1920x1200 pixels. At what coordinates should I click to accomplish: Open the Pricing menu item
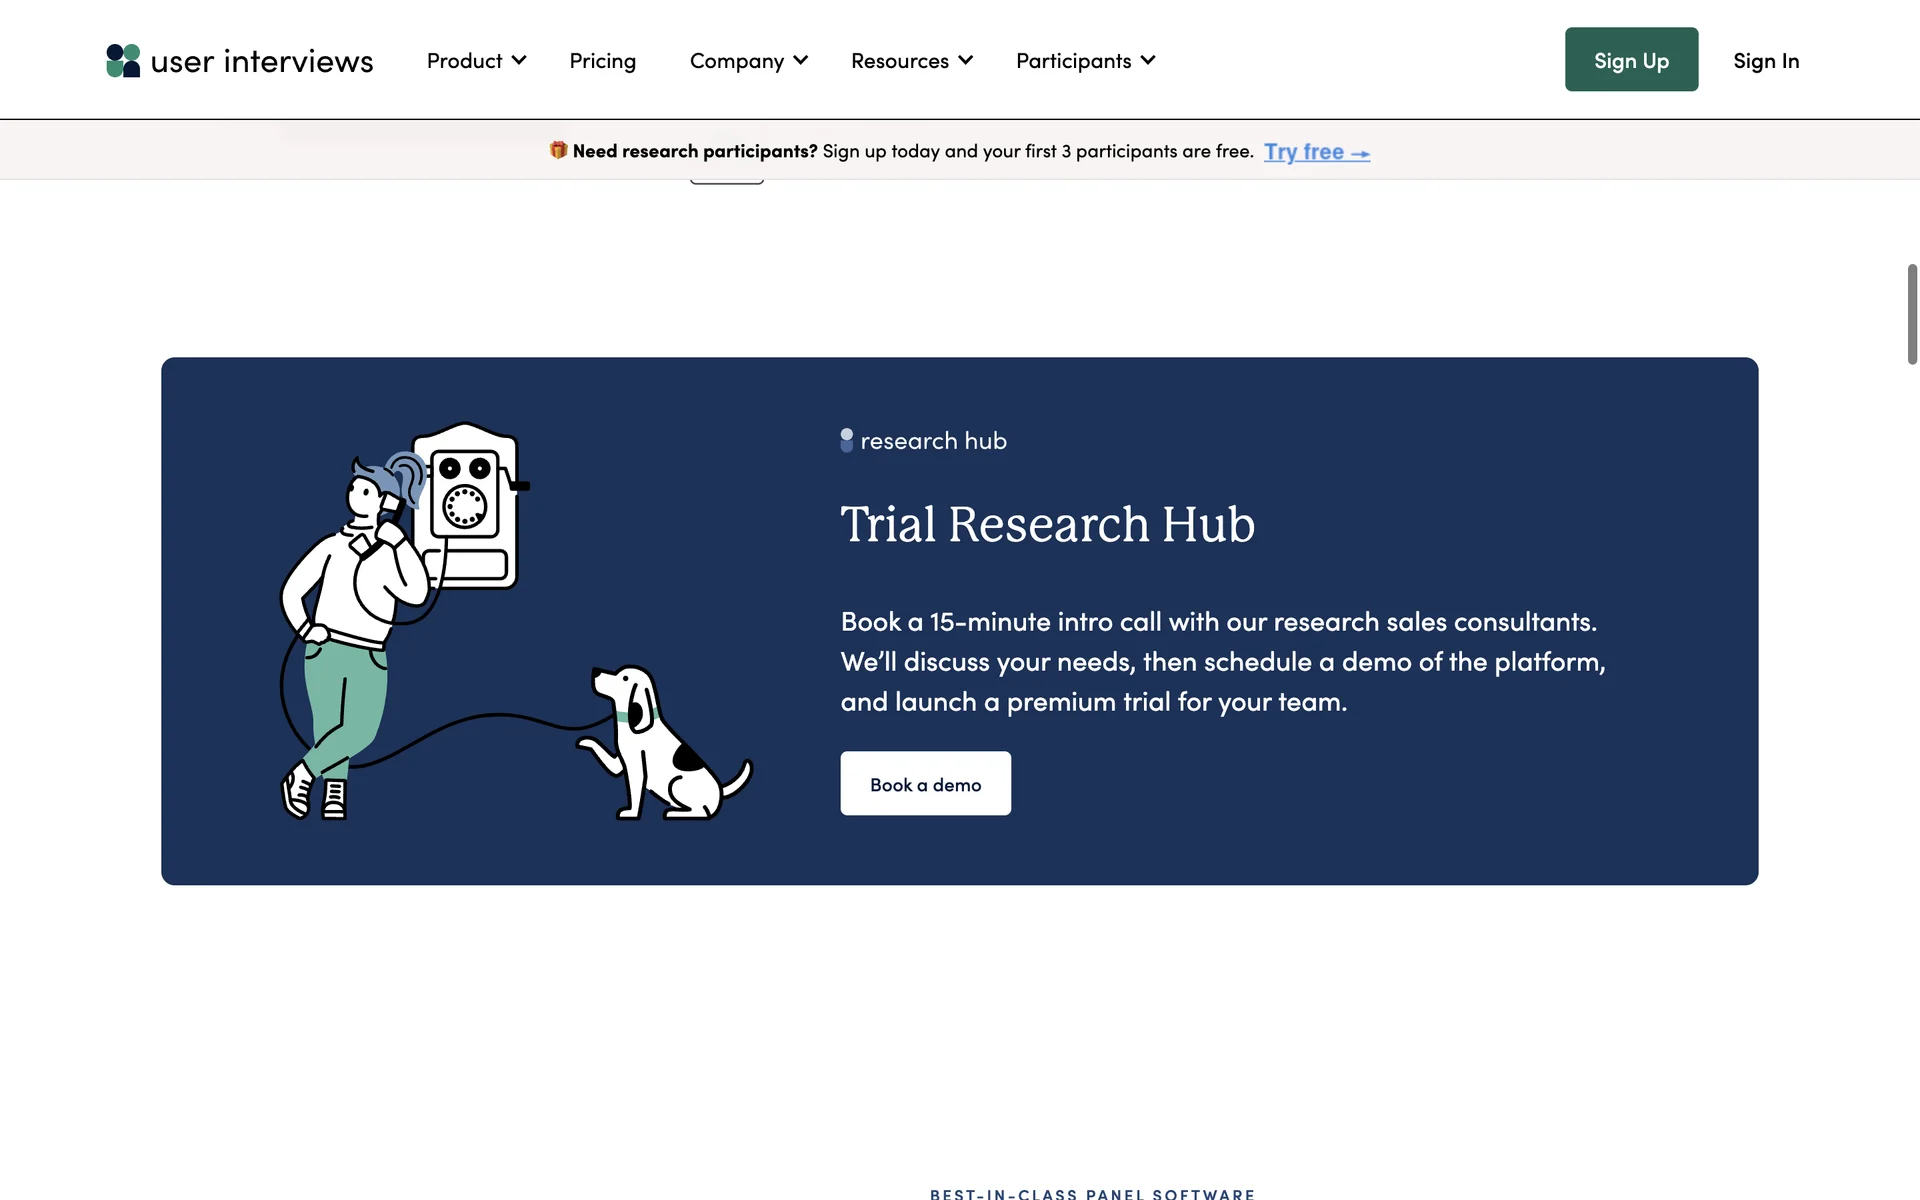coord(602,61)
